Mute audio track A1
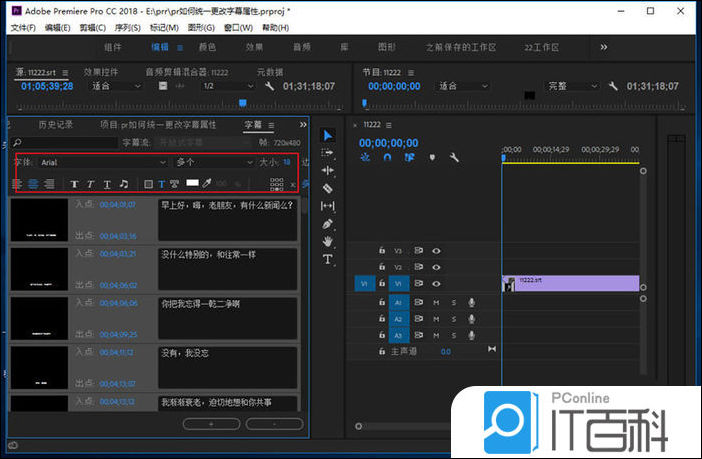This screenshot has width=702, height=459. [436, 302]
